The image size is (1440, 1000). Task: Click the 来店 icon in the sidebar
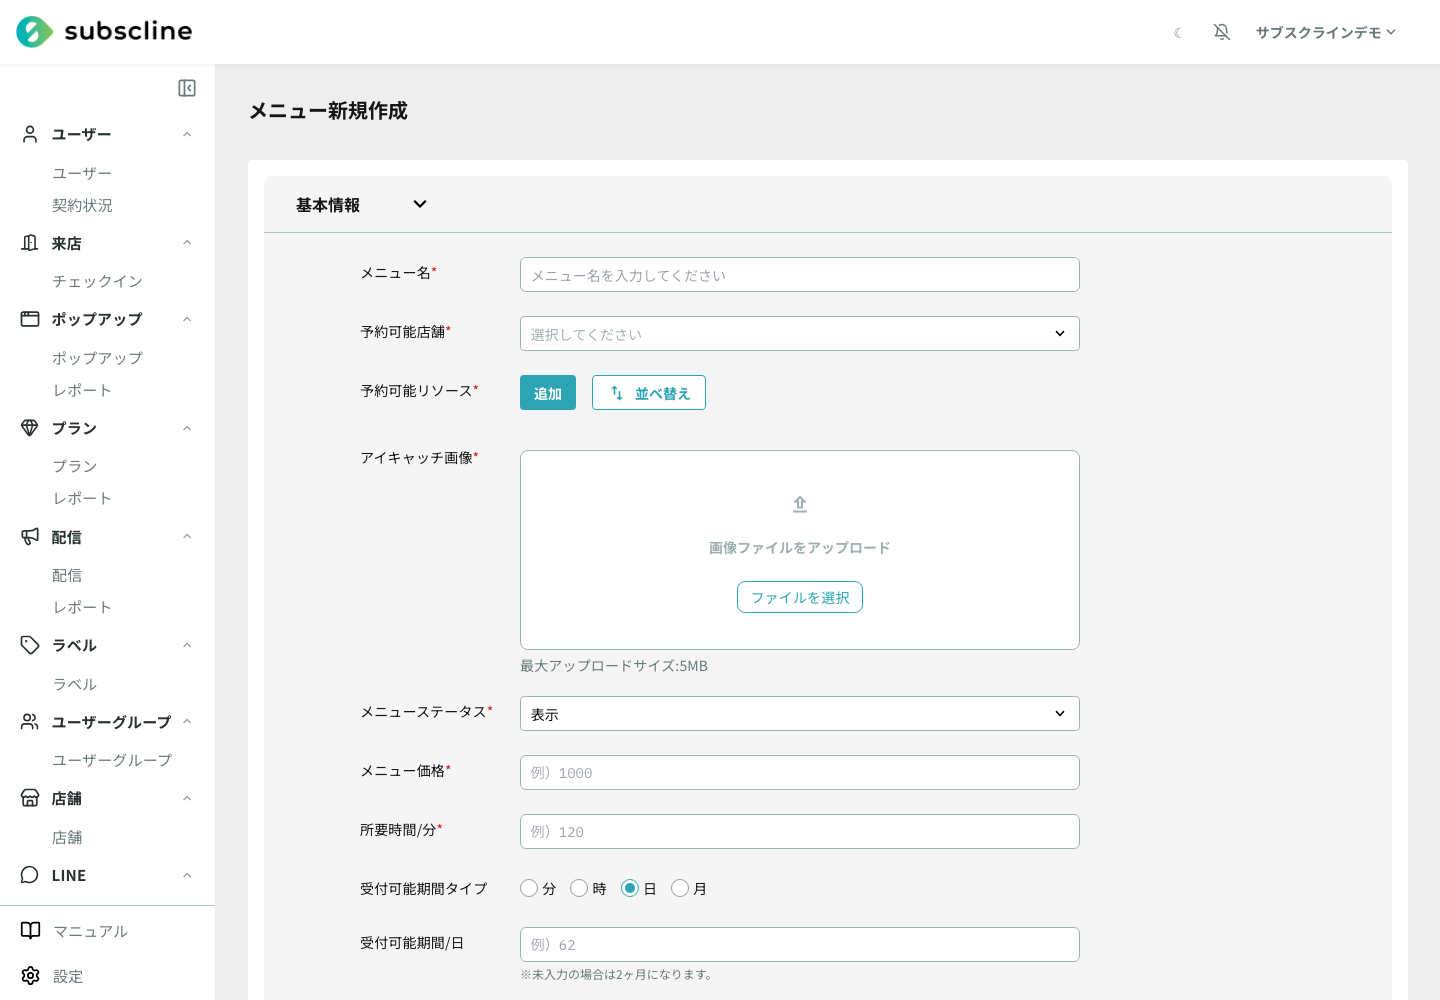(30, 243)
